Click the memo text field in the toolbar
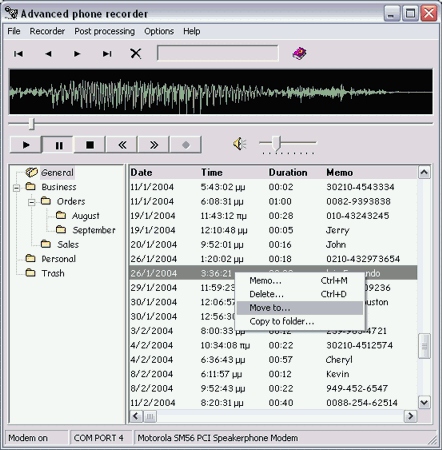442x450 pixels. [218, 53]
